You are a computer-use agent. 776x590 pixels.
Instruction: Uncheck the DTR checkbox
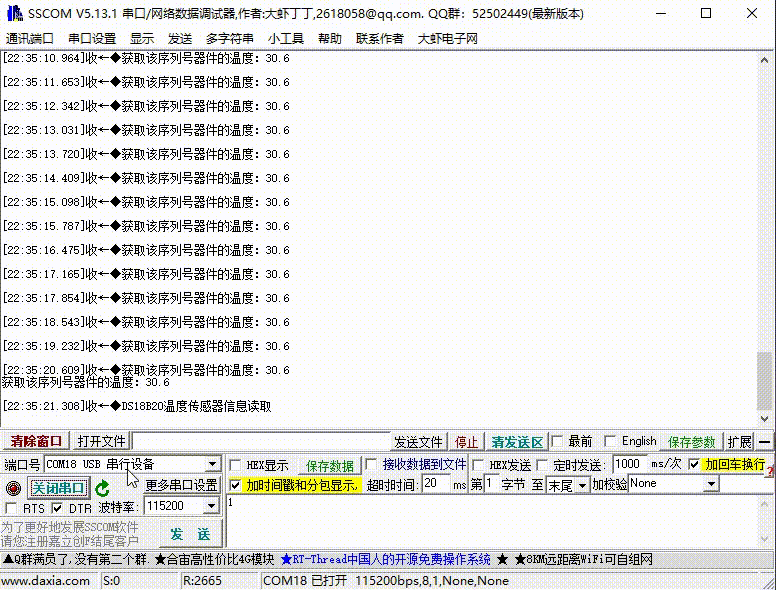pyautogui.click(x=57, y=508)
